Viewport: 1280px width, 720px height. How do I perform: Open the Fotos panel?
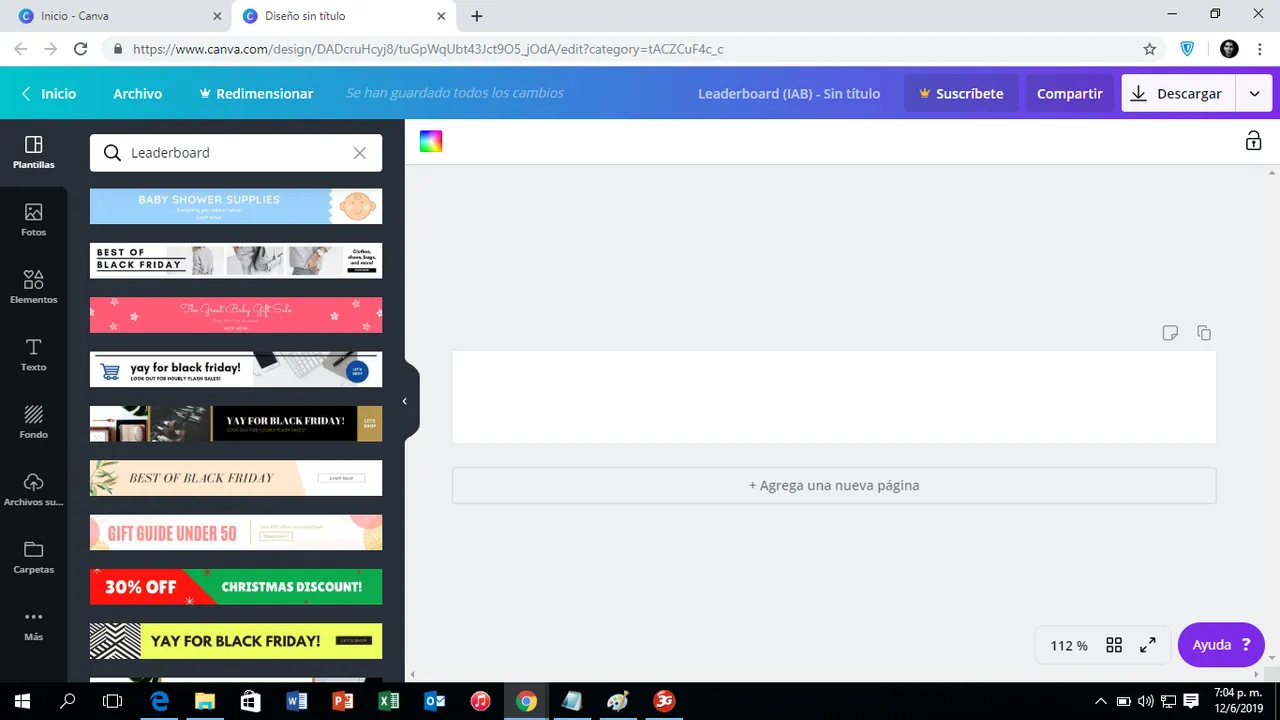(x=33, y=220)
